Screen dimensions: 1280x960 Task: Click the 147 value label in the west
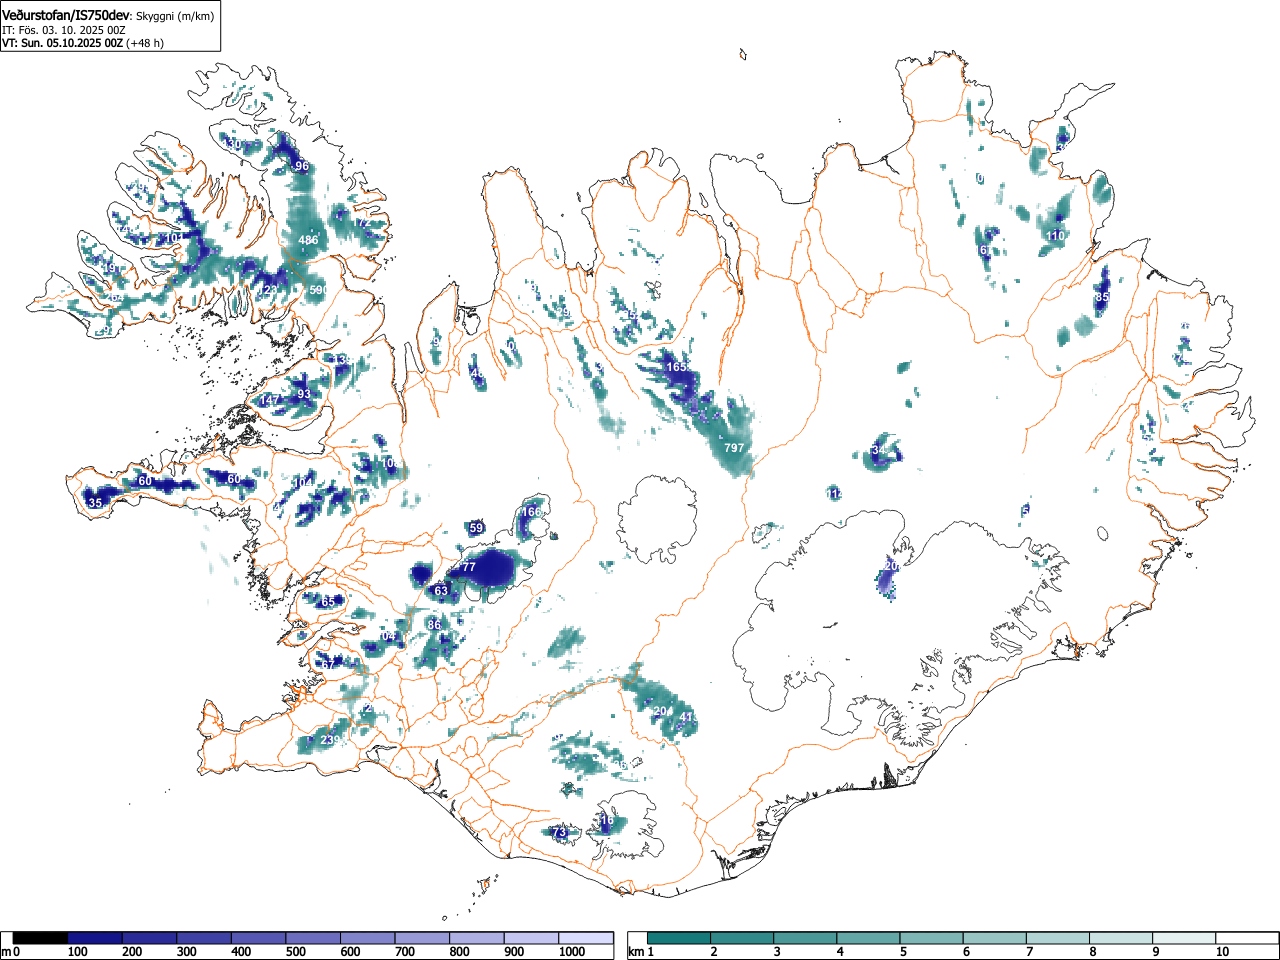click(x=270, y=401)
